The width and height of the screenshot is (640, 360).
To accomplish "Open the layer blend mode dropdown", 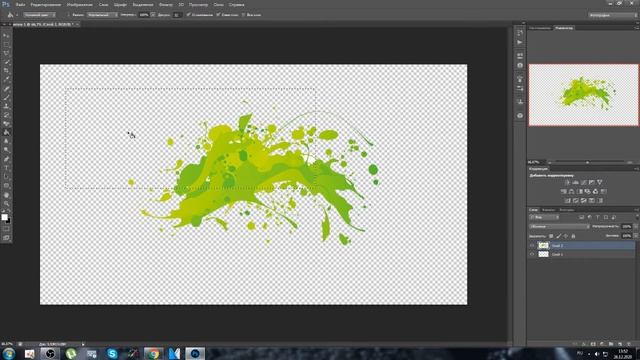I will coord(560,227).
